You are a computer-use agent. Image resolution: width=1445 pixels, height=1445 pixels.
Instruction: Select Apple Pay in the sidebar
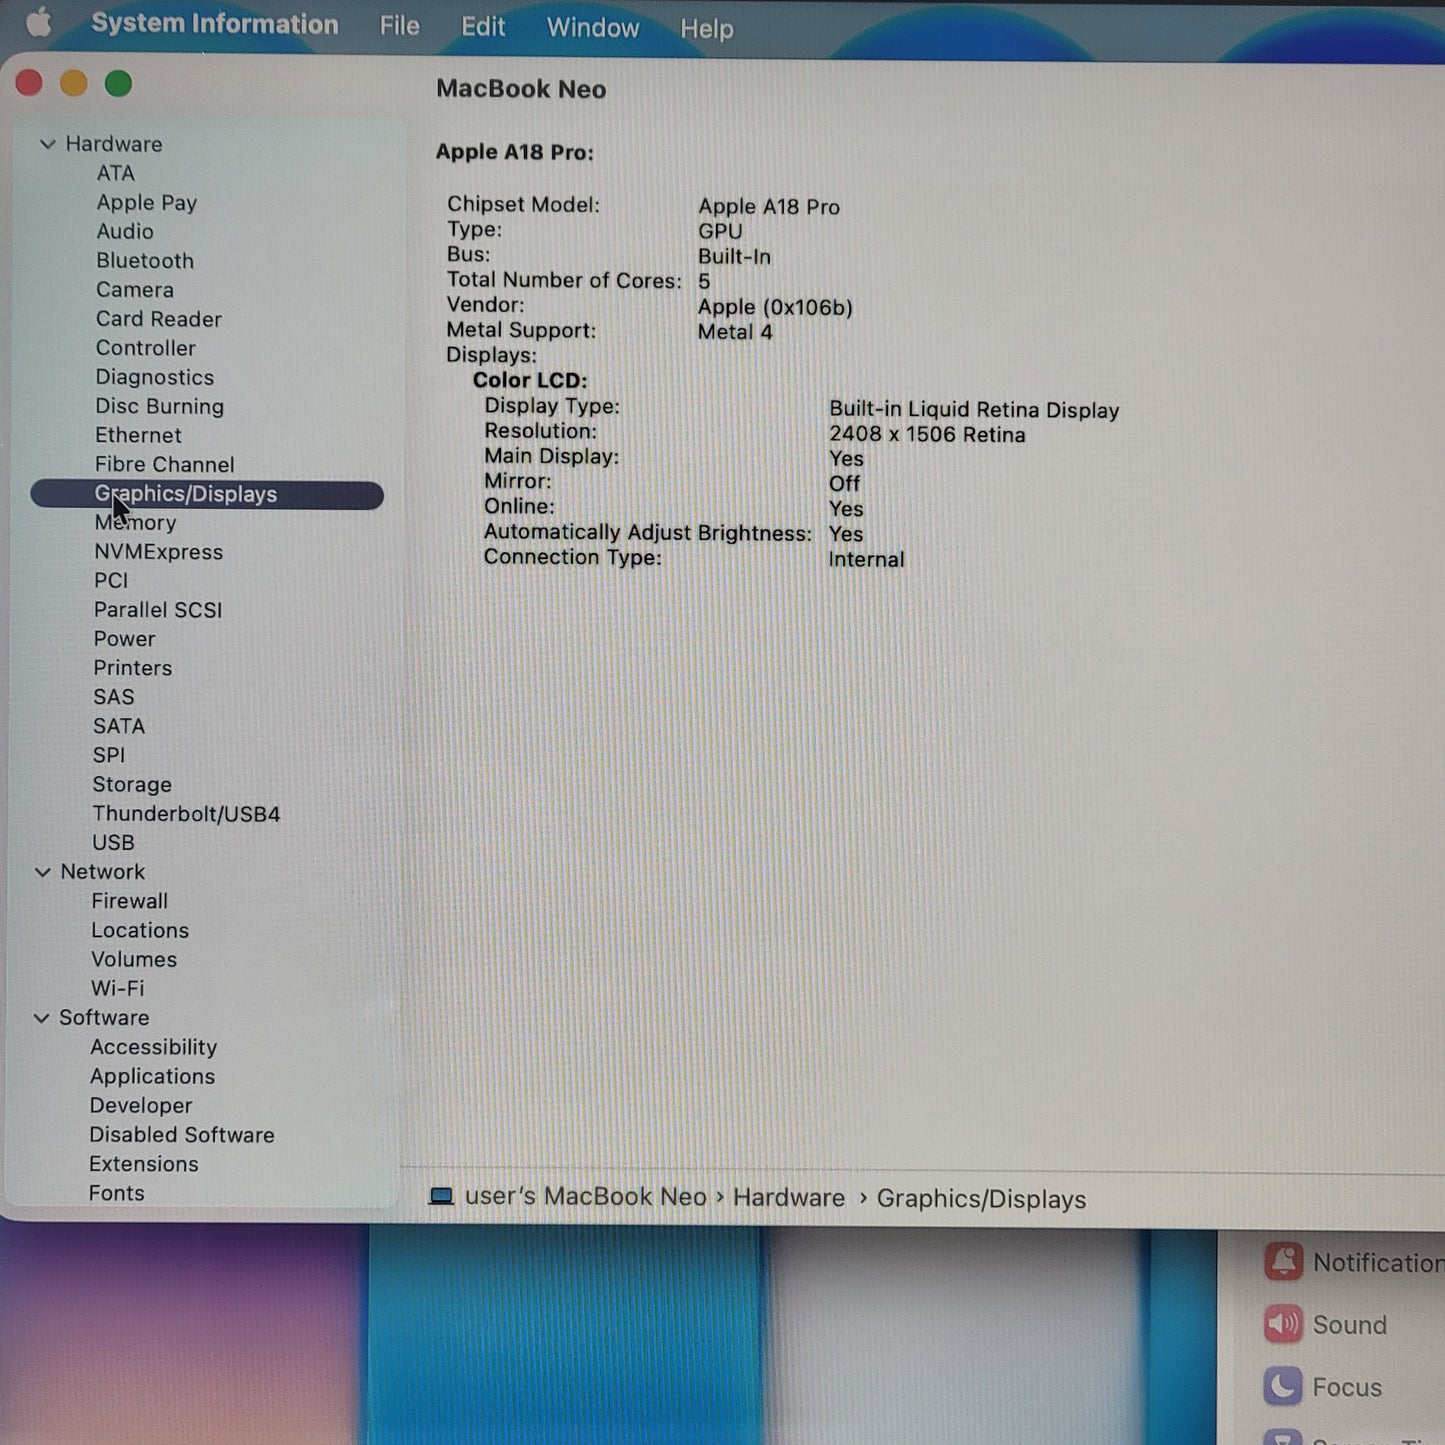pos(146,203)
